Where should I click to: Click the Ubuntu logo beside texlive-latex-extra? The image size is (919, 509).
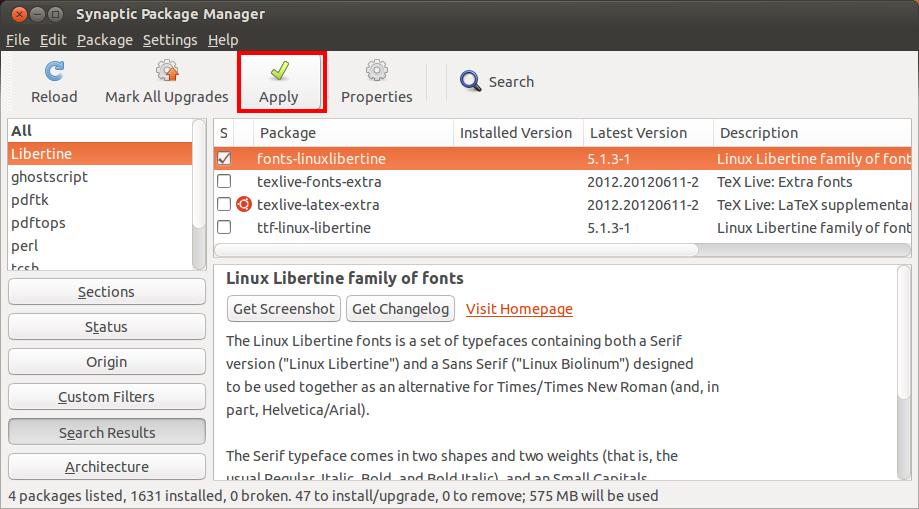point(243,205)
